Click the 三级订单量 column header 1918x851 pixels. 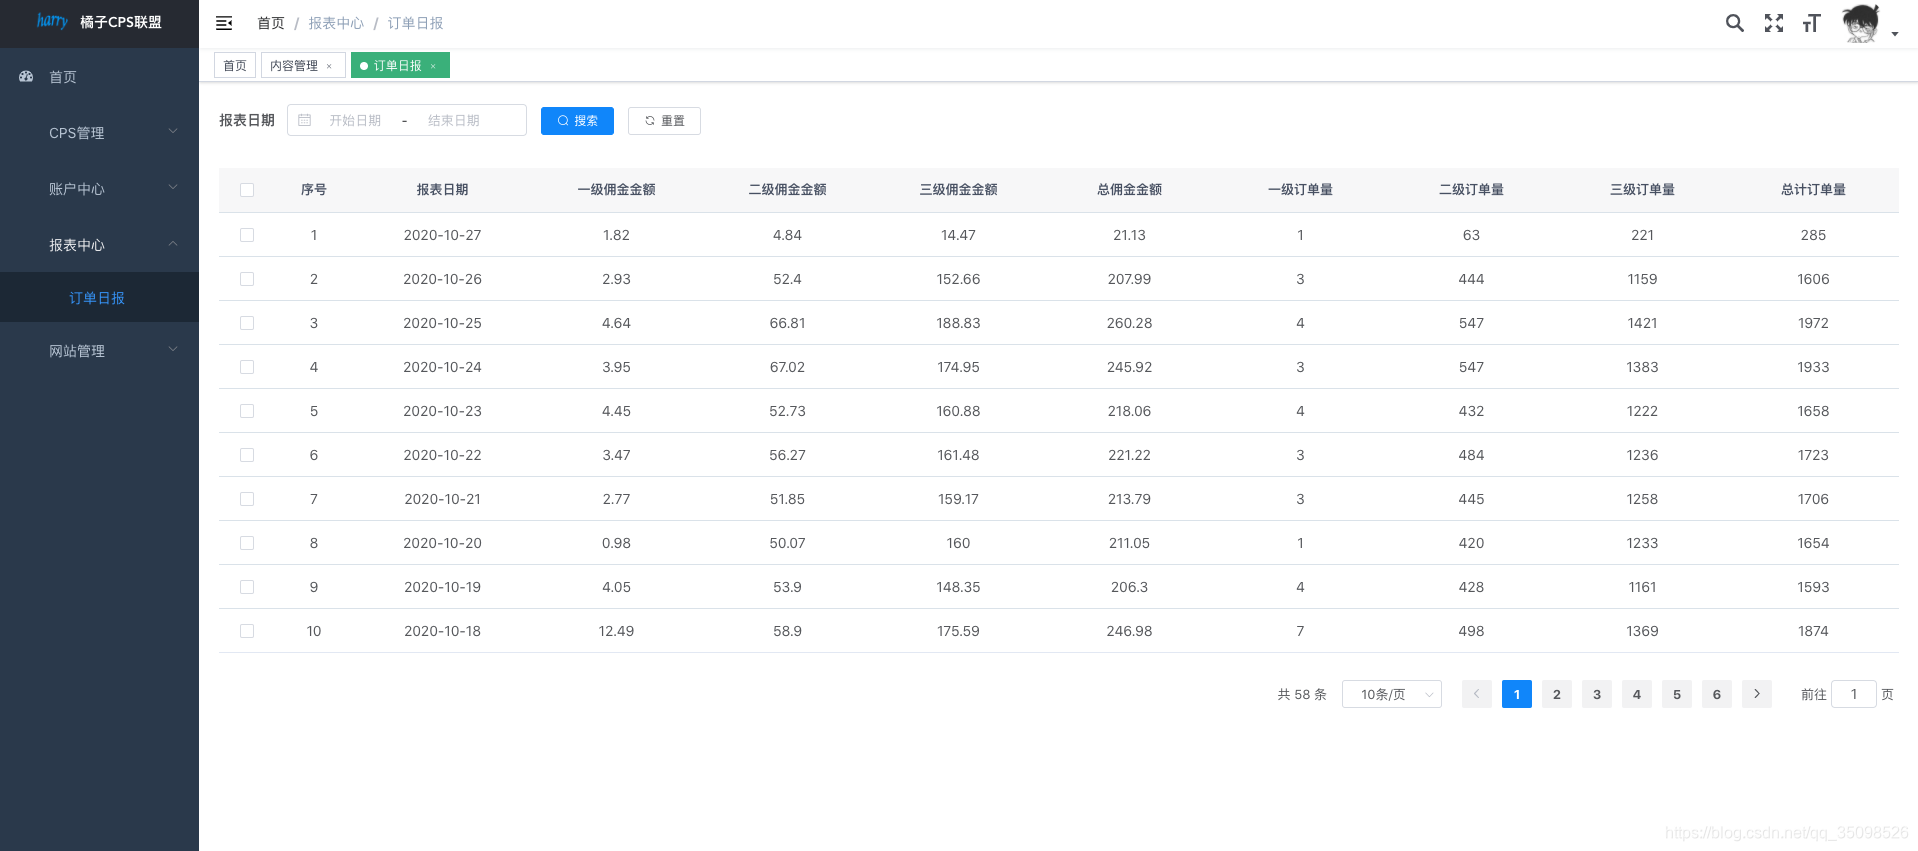pyautogui.click(x=1642, y=190)
